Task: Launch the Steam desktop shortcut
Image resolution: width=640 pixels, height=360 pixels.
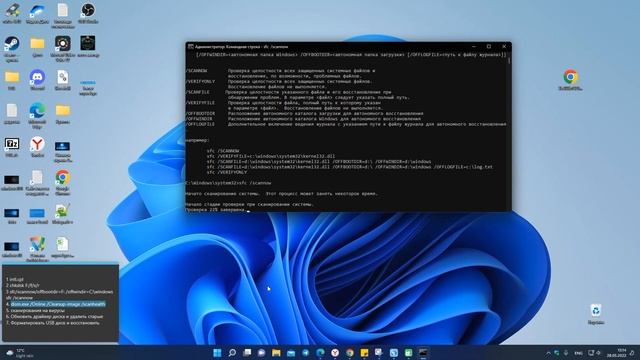Action: coord(12,47)
